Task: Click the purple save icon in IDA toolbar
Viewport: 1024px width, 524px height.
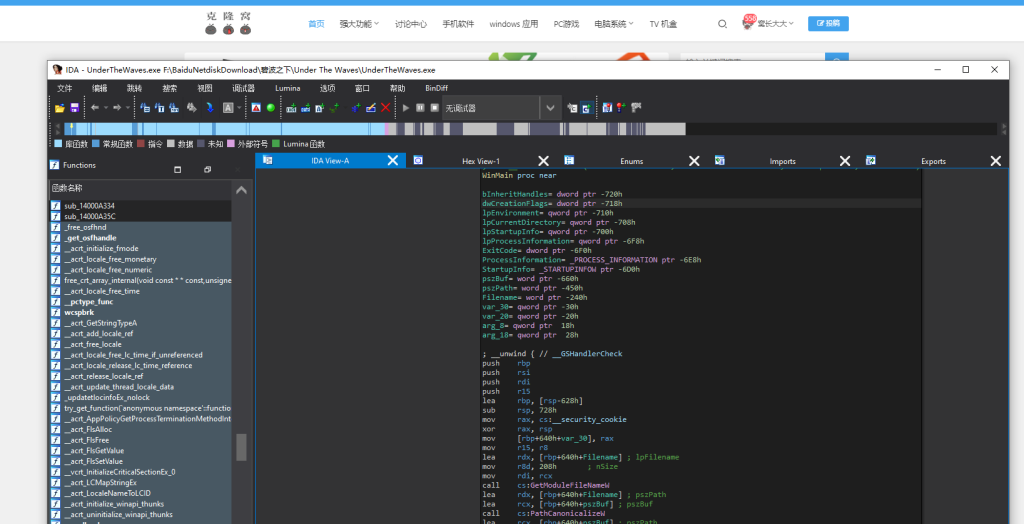Action: (74, 108)
